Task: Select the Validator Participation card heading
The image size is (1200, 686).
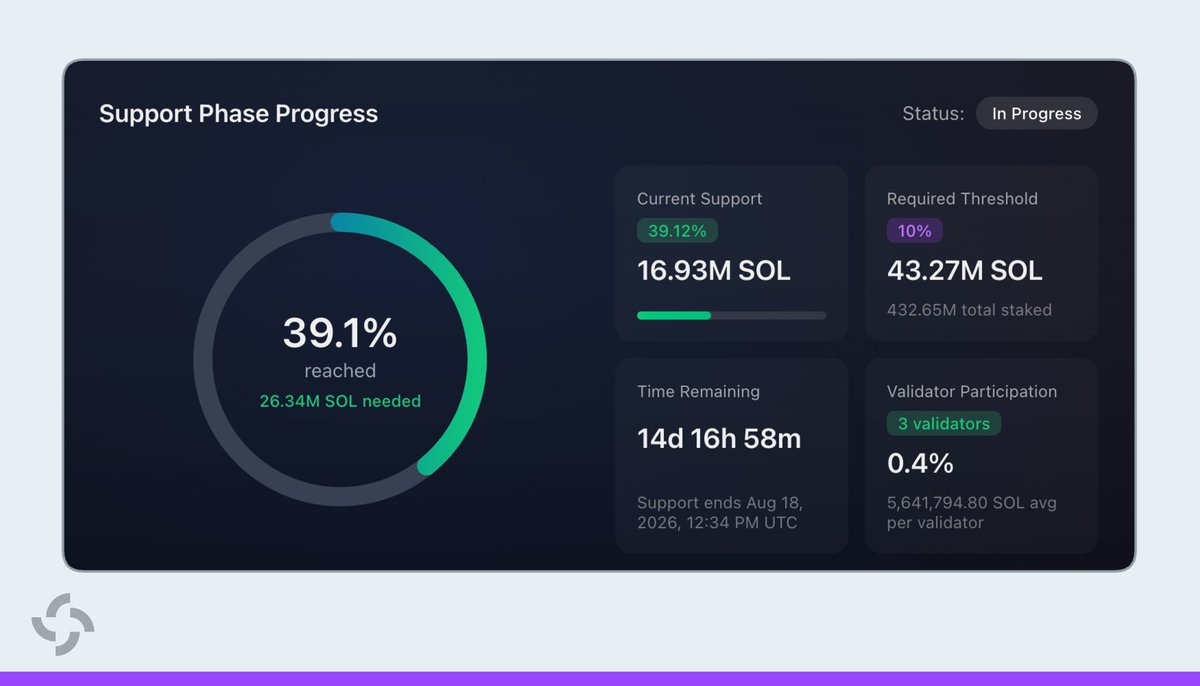Action: point(972,392)
